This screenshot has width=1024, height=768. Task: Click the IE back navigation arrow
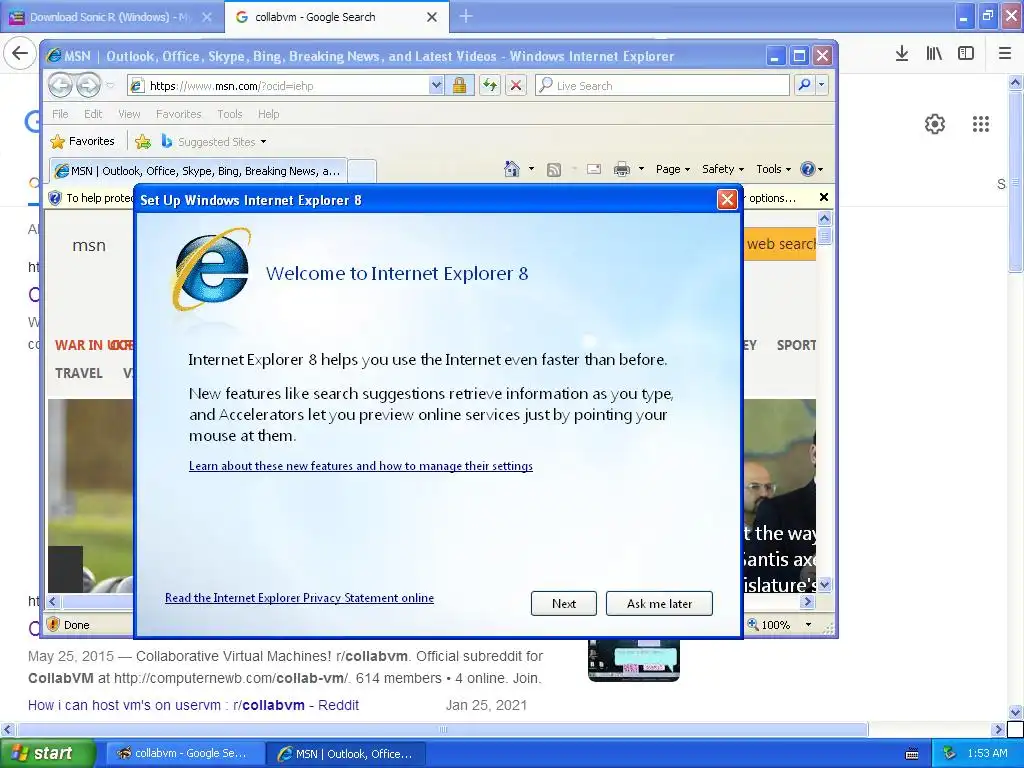click(60, 85)
